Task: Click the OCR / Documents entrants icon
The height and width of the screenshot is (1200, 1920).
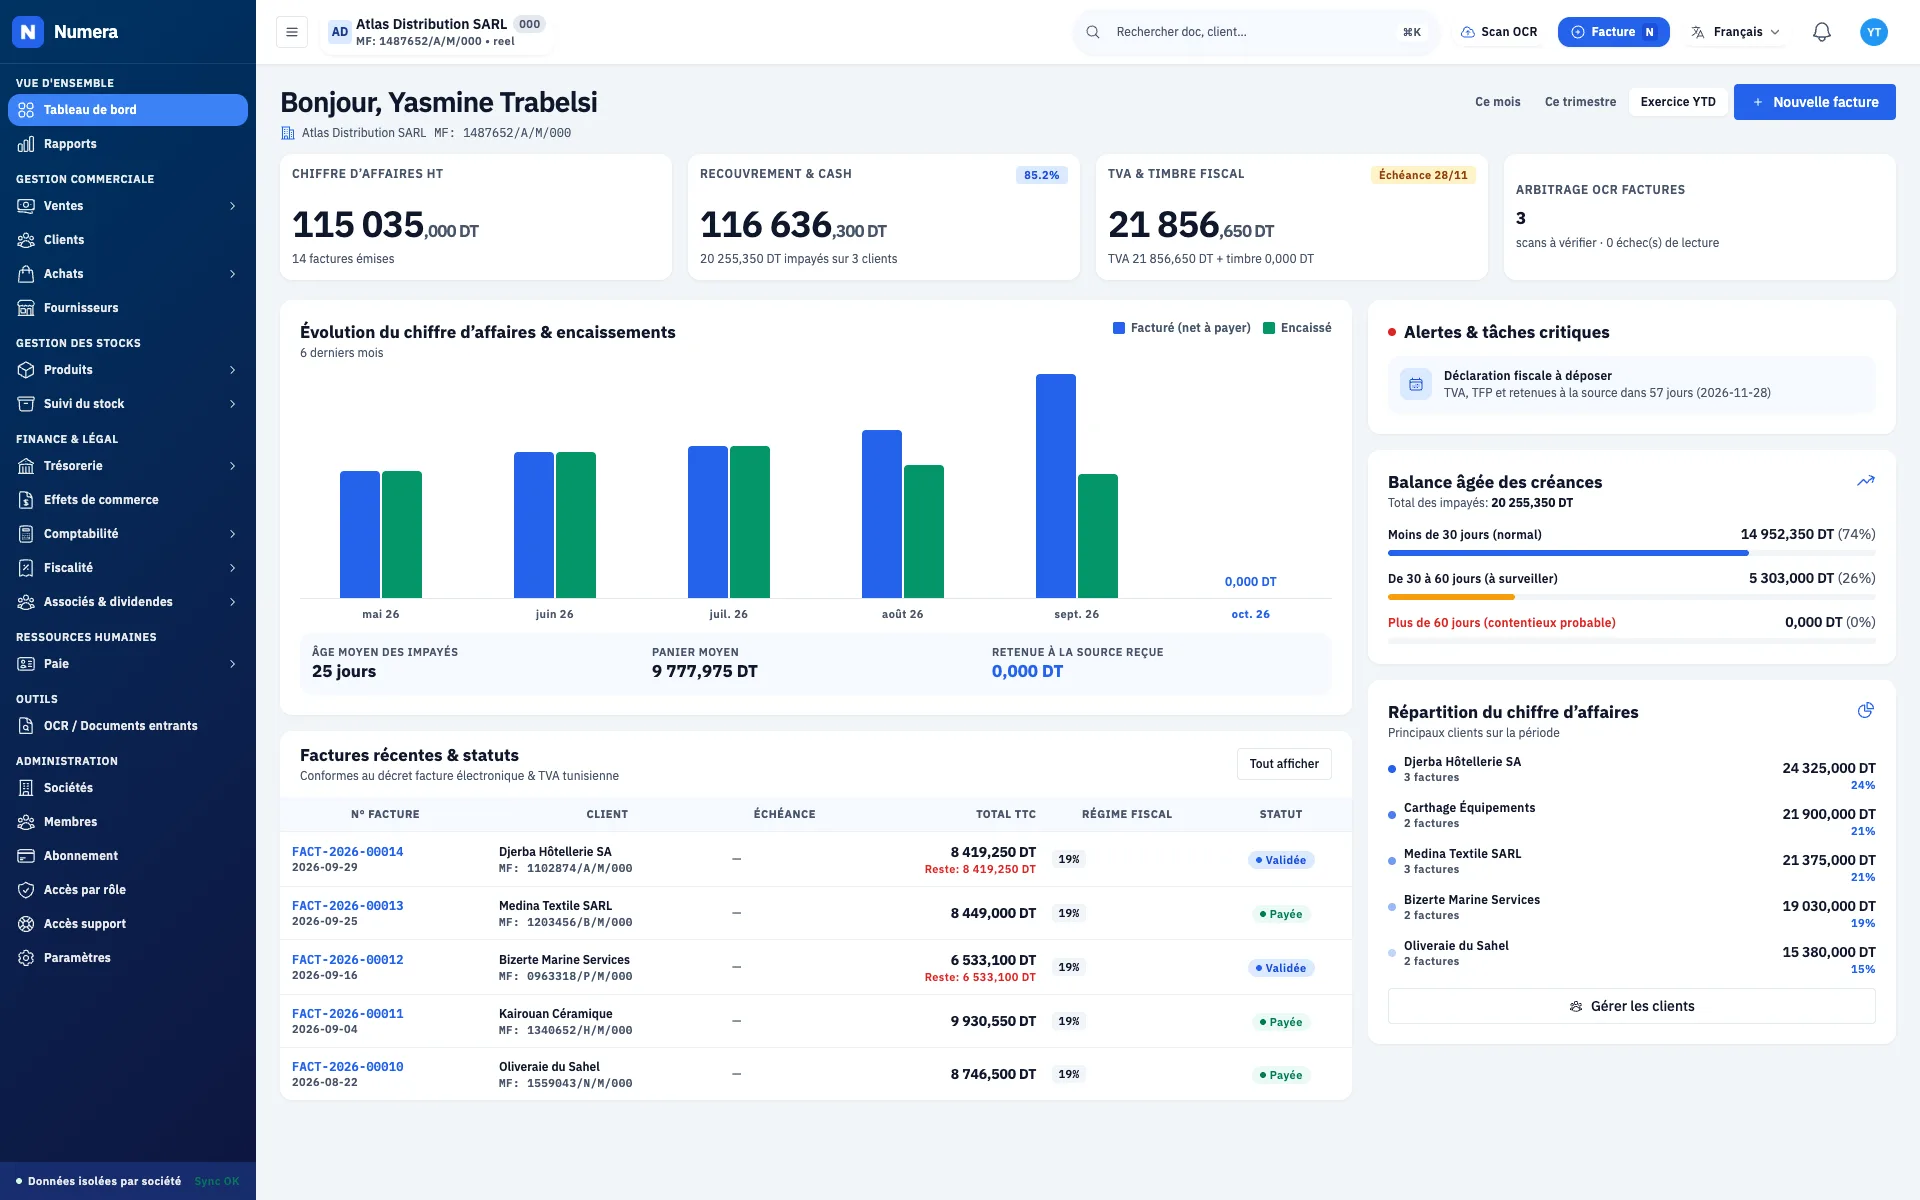Action: point(26,726)
